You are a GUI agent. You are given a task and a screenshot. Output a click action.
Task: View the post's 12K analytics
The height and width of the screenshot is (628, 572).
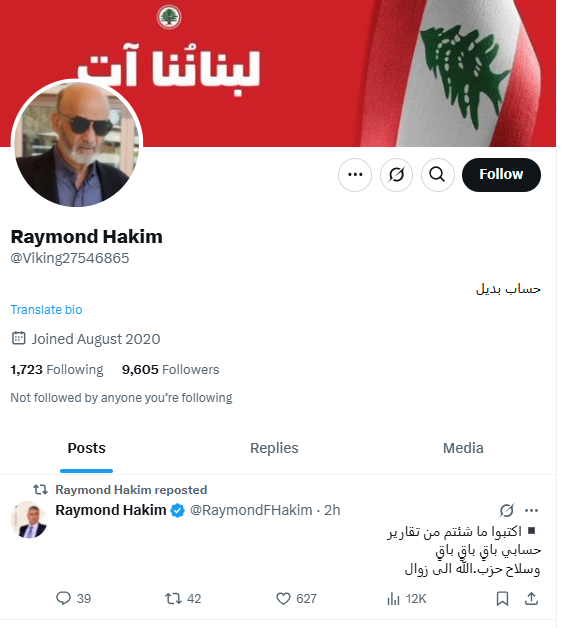(406, 598)
